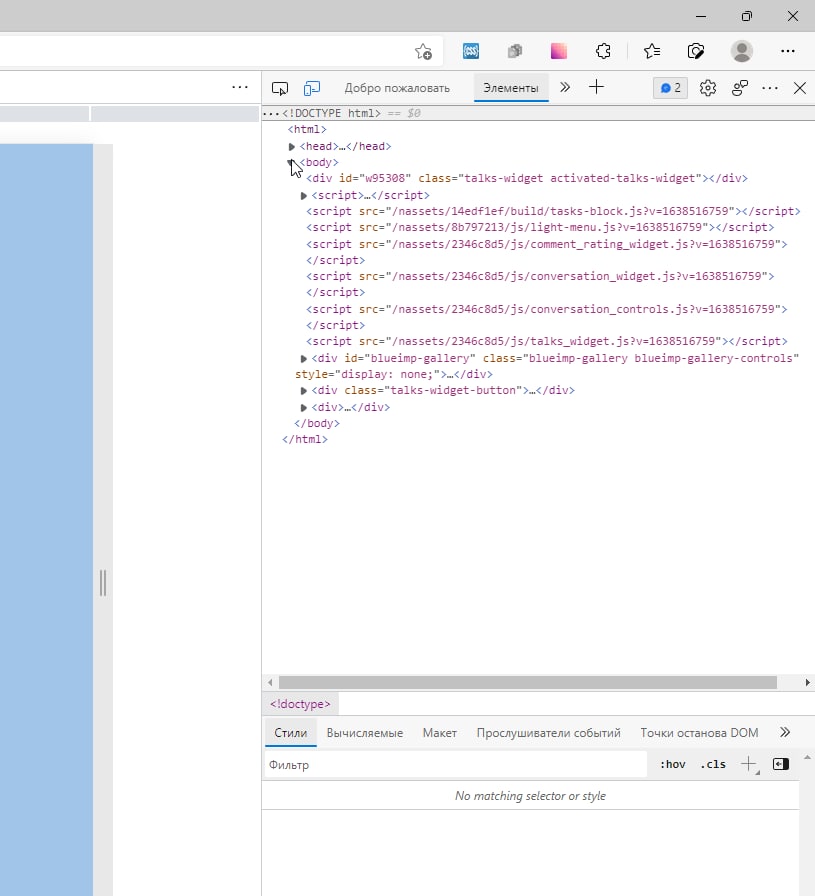Click the Фильтр styles input field
The height and width of the screenshot is (896, 815).
tap(456, 765)
